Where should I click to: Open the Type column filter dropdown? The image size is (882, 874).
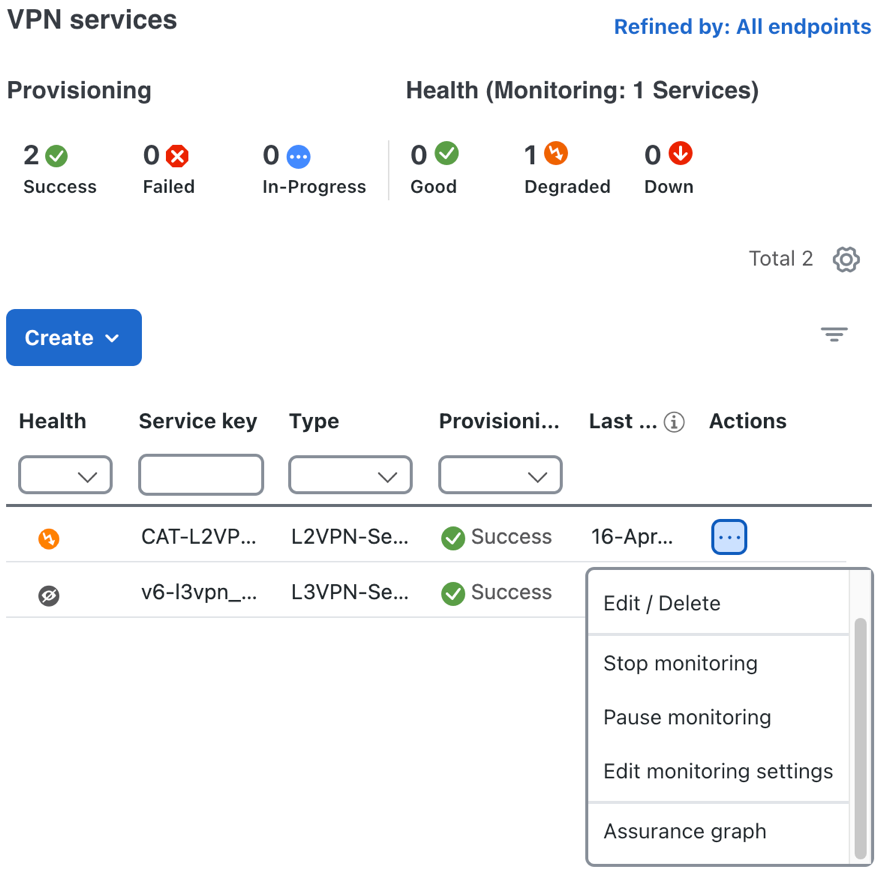350,476
